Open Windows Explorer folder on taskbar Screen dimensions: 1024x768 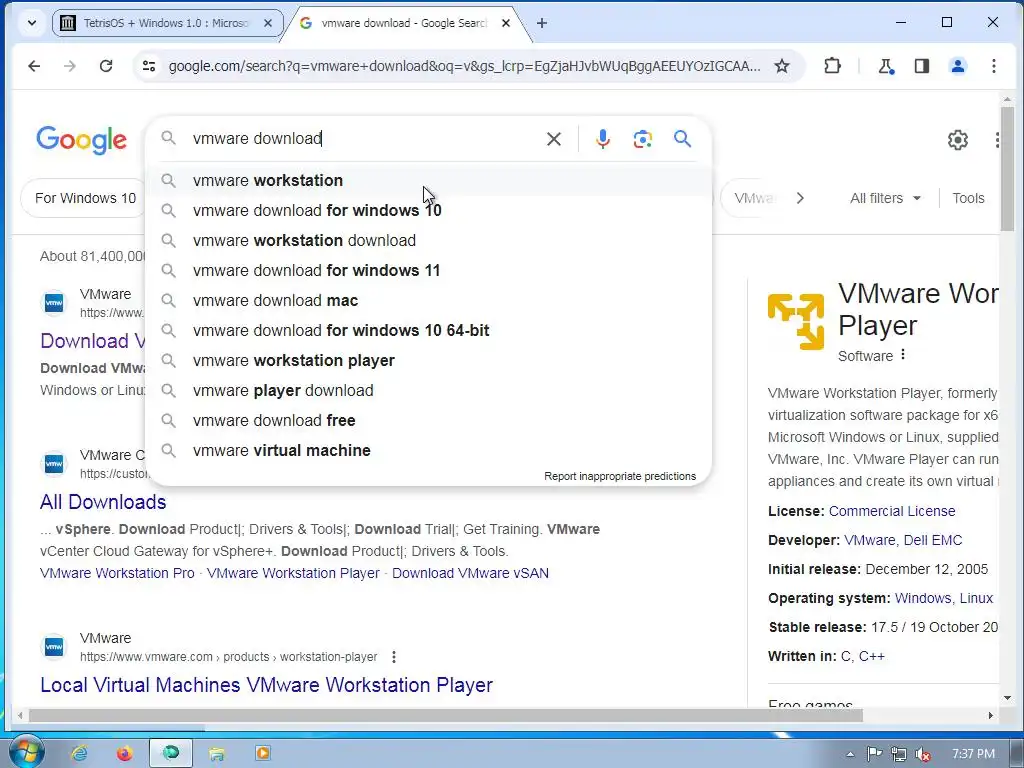[217, 754]
